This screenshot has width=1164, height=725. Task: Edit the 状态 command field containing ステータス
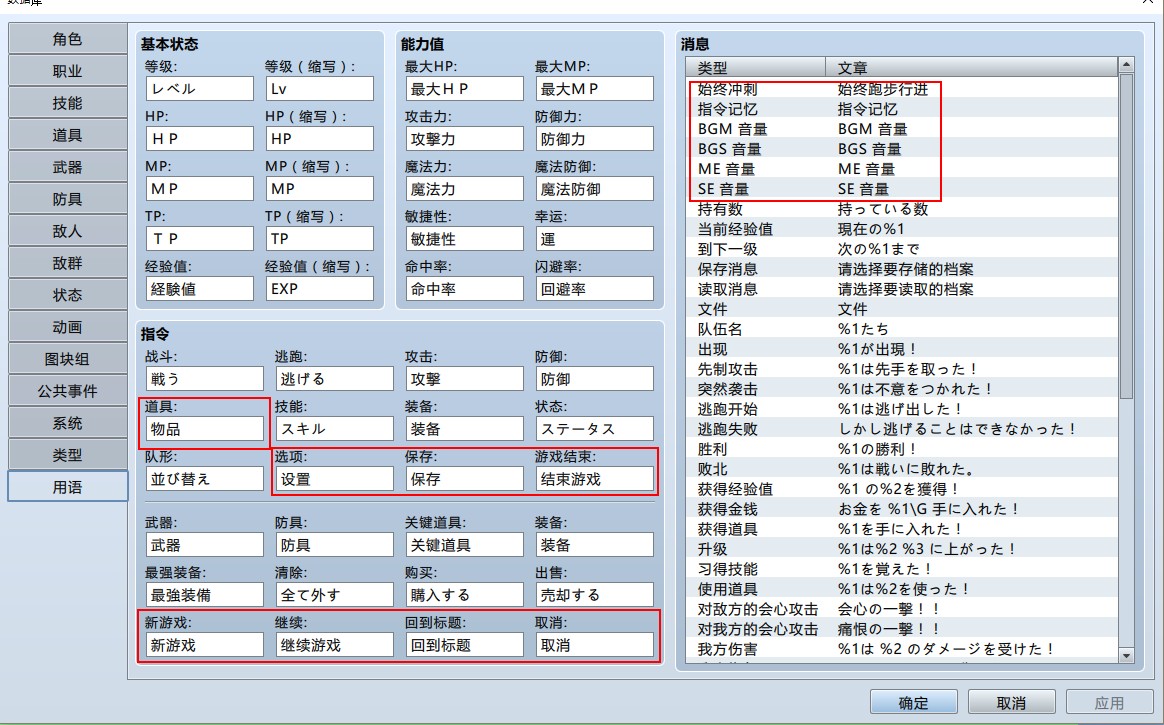tap(595, 429)
